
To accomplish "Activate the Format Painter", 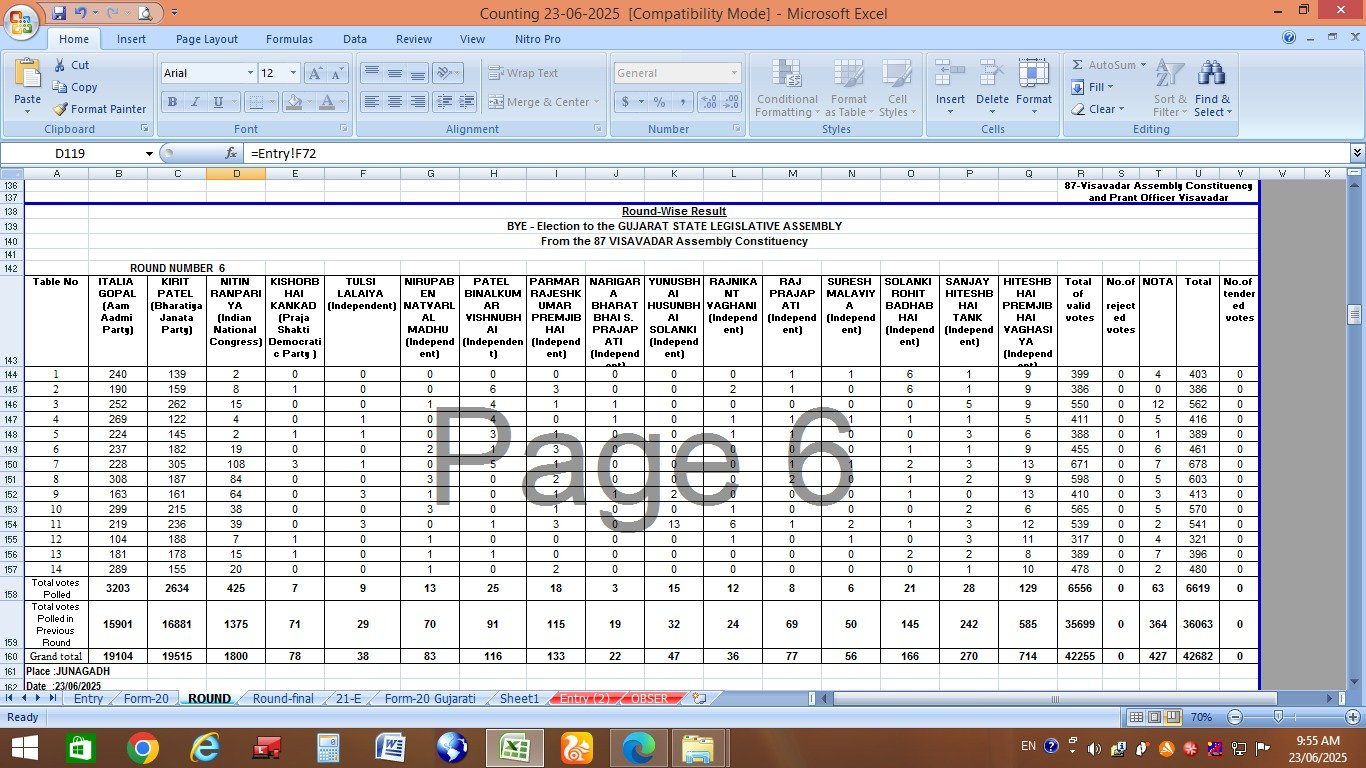I will coord(99,109).
